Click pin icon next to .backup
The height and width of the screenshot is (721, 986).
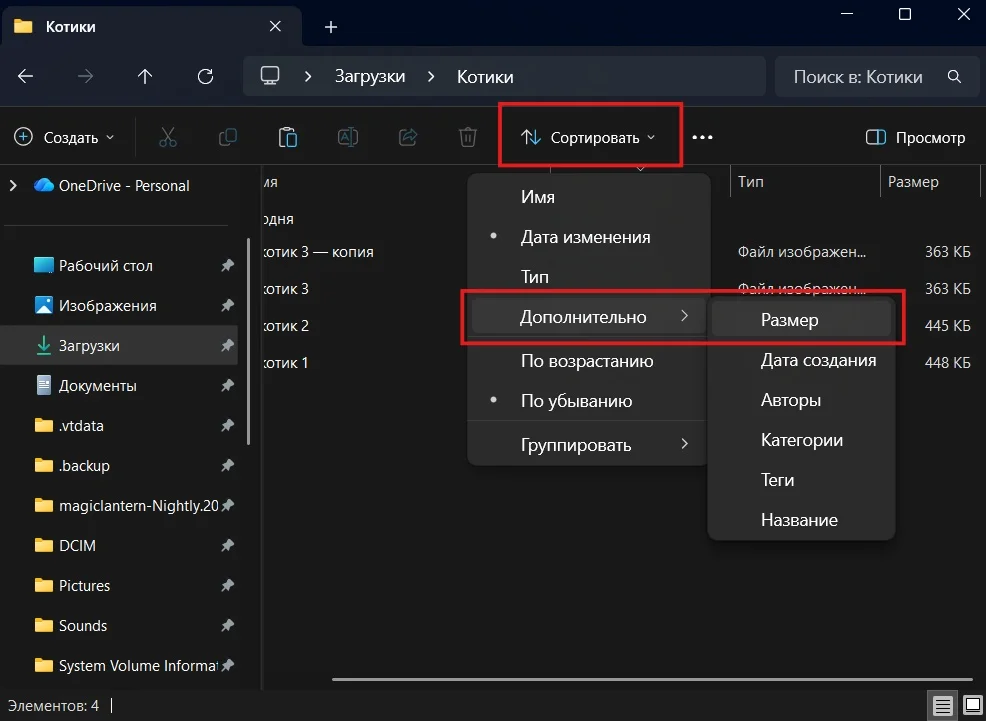tap(227, 465)
